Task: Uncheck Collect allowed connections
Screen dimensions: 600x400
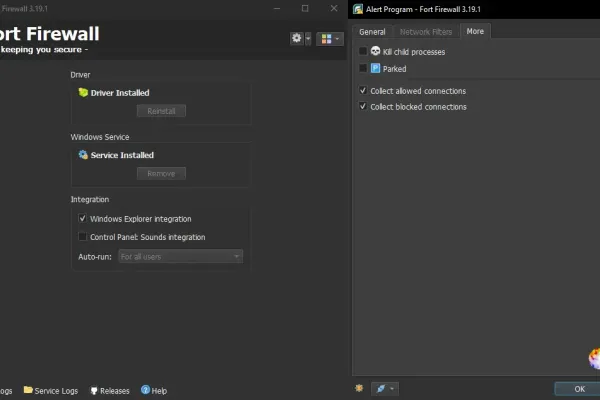Action: tap(363, 90)
